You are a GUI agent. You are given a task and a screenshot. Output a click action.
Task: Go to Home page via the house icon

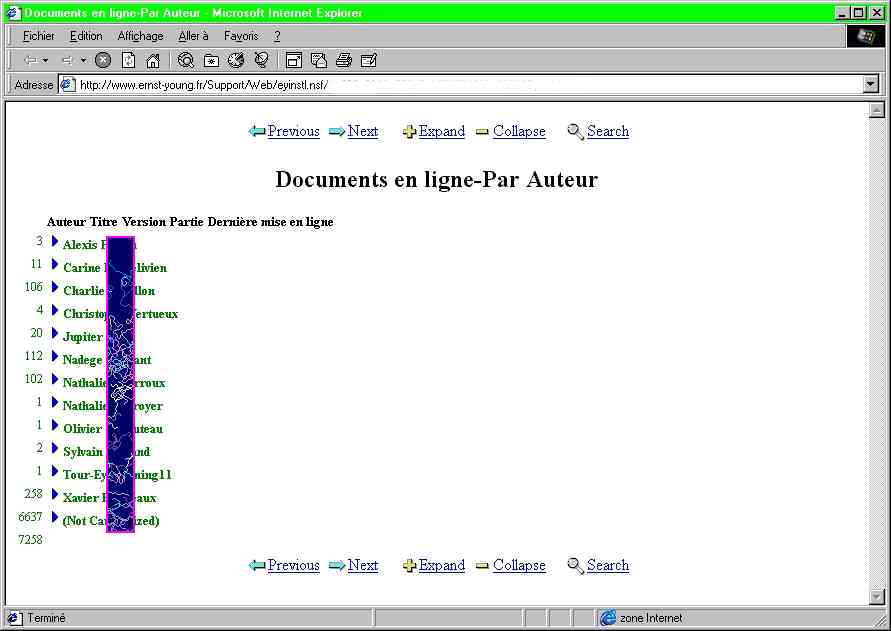tap(153, 60)
